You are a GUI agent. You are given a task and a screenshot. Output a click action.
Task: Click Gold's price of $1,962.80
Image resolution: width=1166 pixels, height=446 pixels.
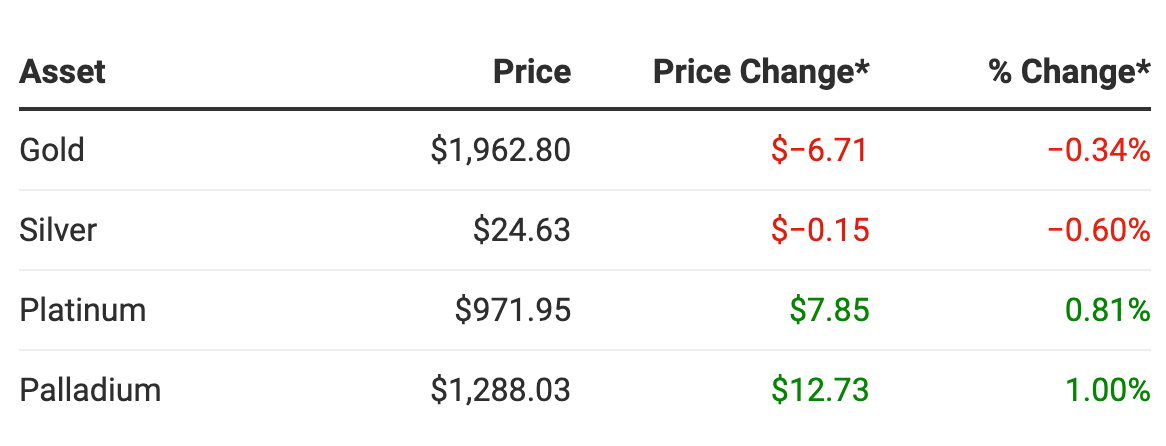[x=501, y=151]
